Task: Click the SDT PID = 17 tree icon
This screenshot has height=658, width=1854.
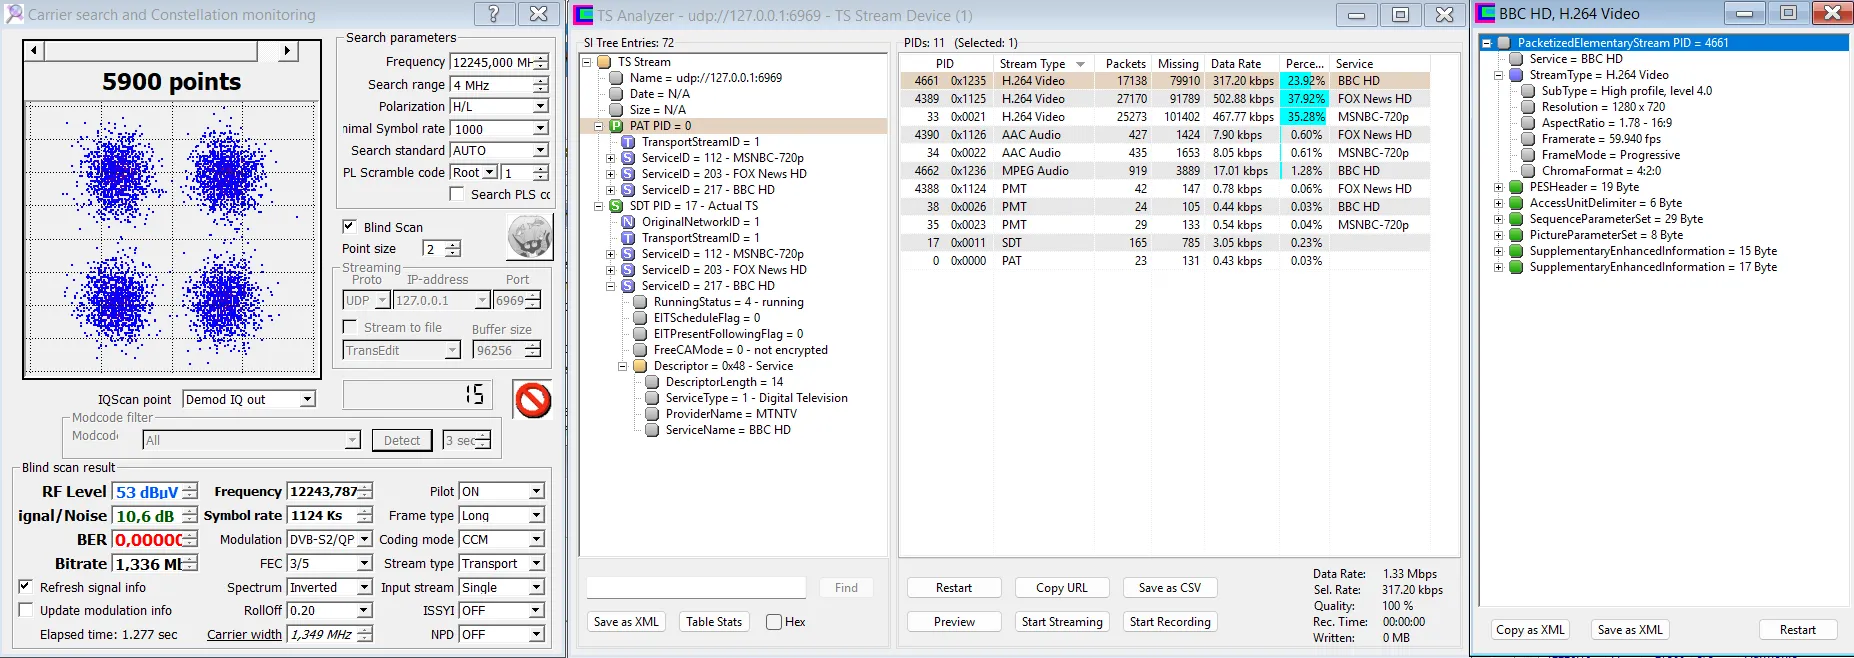Action: click(616, 206)
